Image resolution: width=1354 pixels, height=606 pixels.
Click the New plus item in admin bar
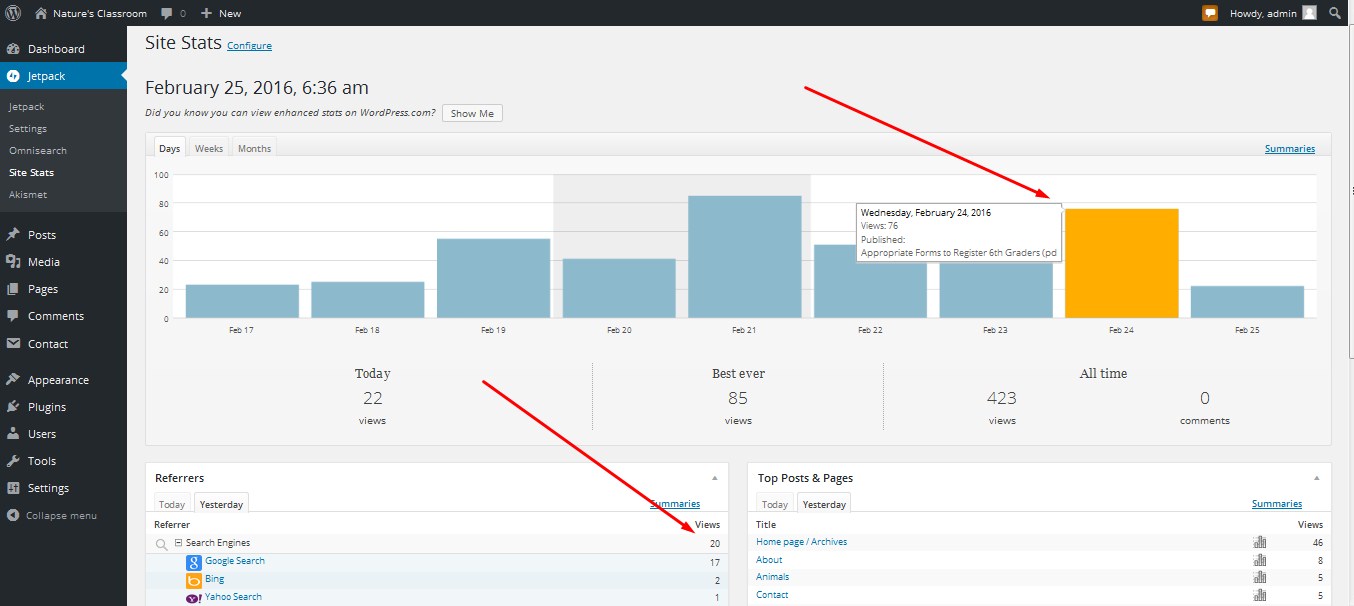click(220, 13)
